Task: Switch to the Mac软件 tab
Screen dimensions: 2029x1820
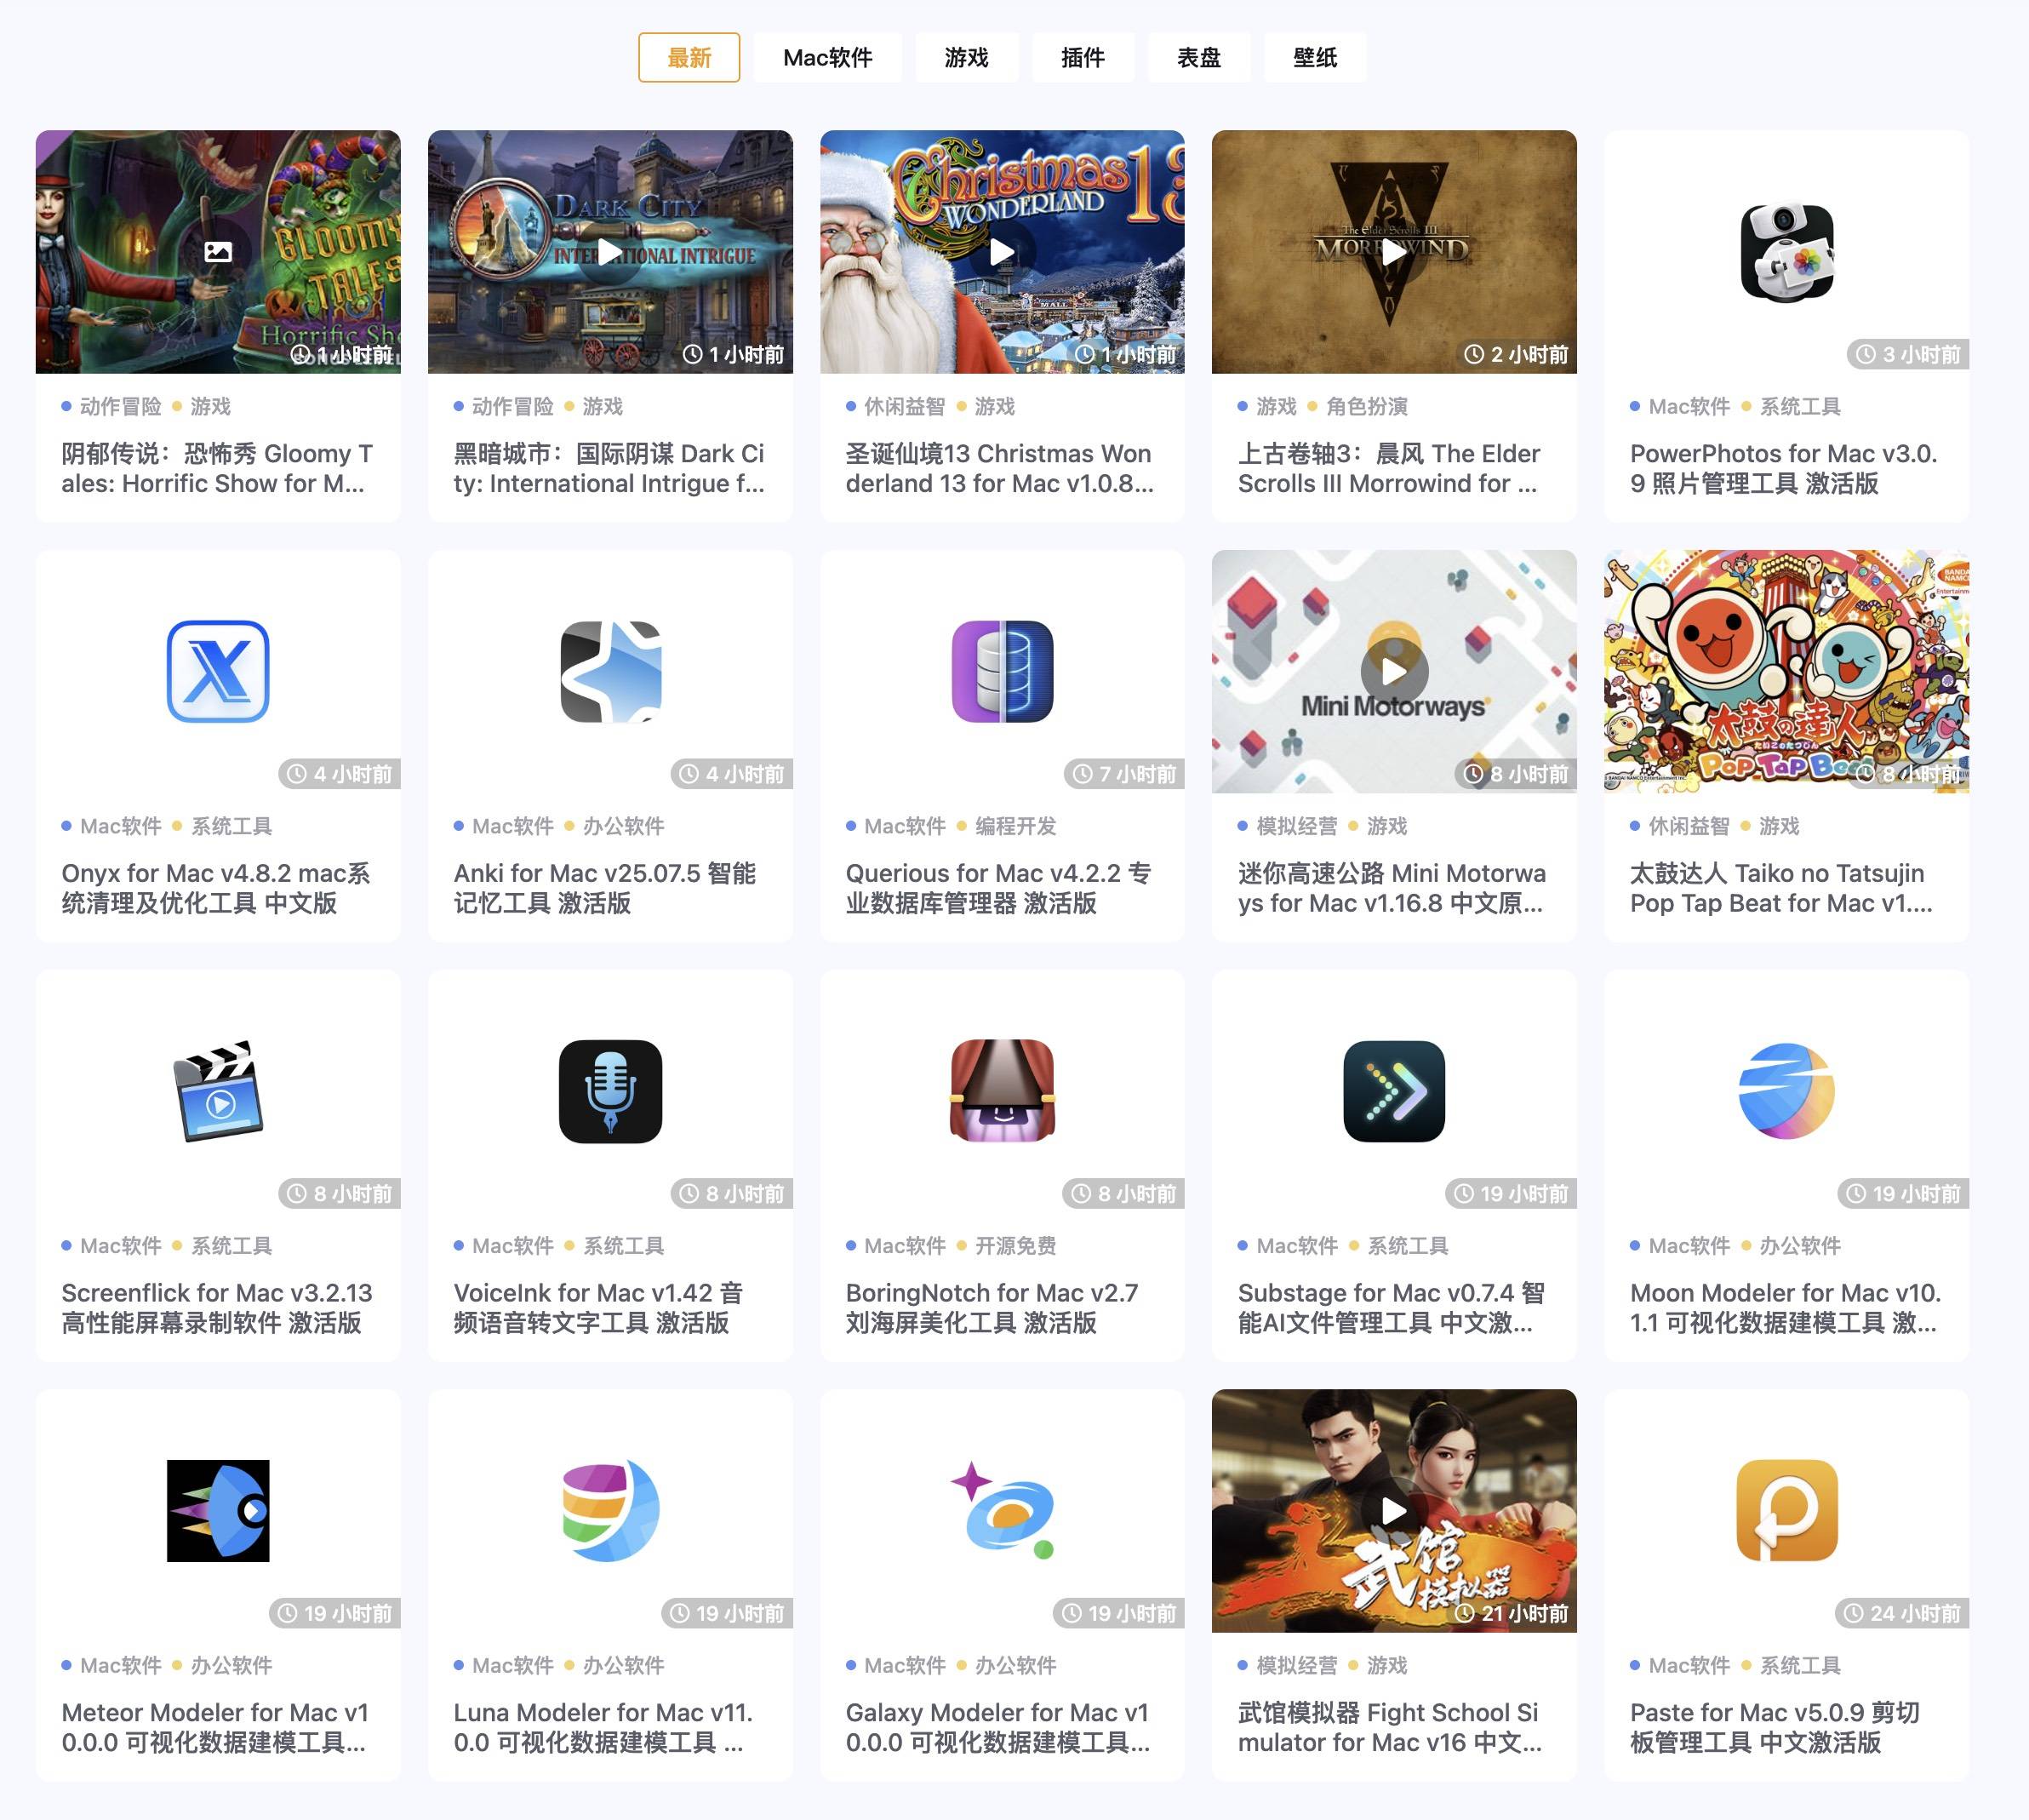Action: pyautogui.click(x=827, y=57)
